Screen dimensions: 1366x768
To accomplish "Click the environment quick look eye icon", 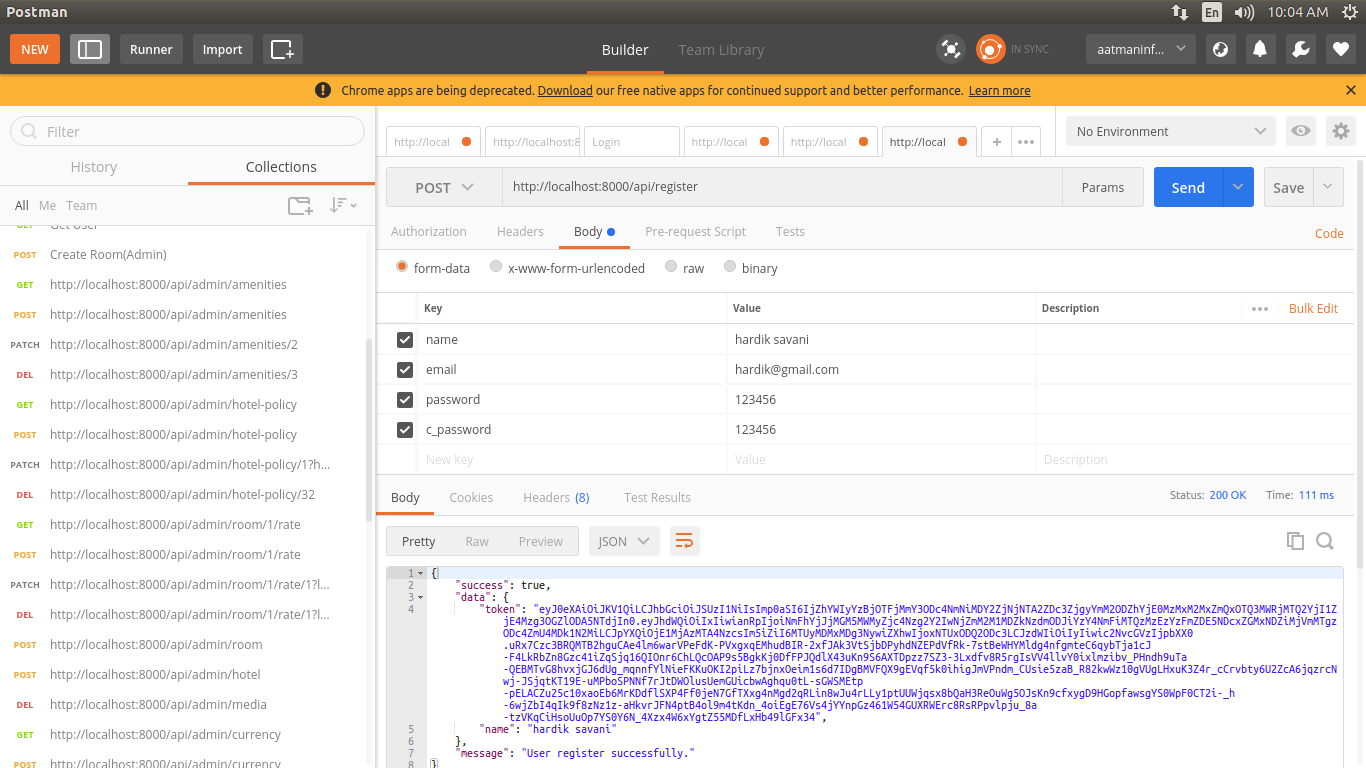I will coord(1300,131).
